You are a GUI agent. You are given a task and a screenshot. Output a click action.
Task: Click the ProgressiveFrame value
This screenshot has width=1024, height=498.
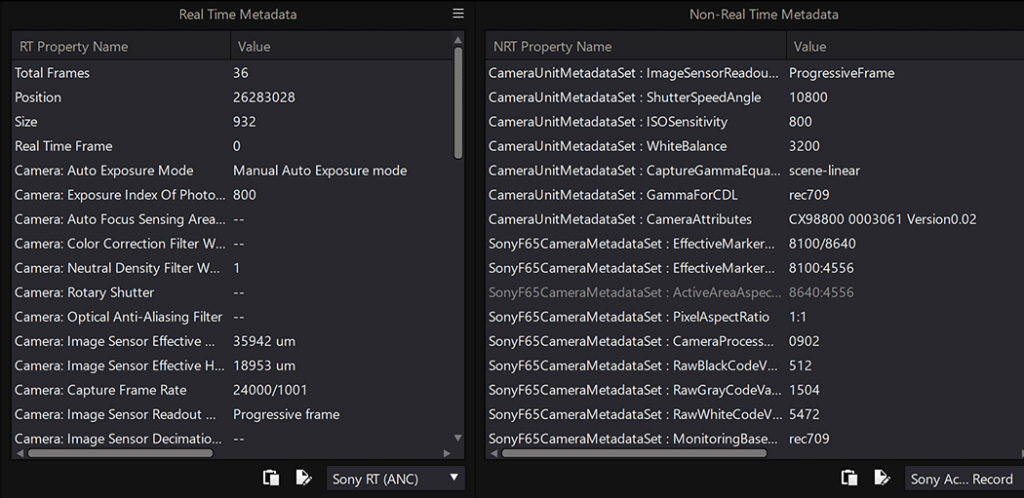click(x=842, y=73)
